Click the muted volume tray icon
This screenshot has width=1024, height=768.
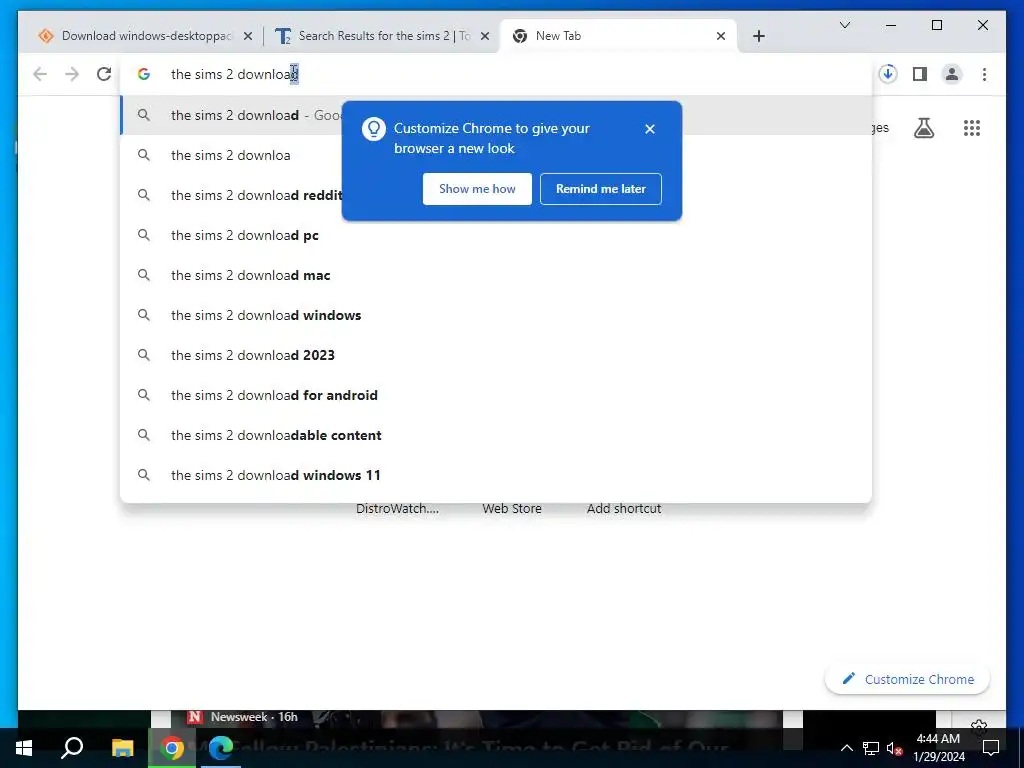pos(894,748)
